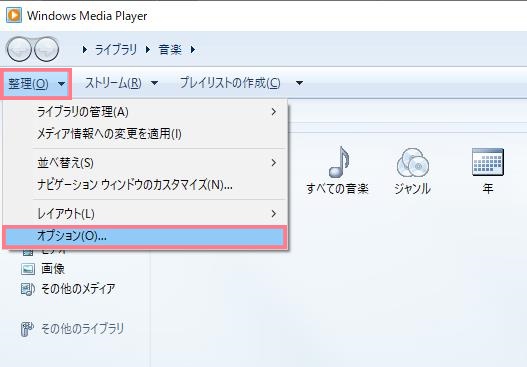
Task: Click the その他のメディア icon in sidebar
Action: pyautogui.click(x=28, y=289)
